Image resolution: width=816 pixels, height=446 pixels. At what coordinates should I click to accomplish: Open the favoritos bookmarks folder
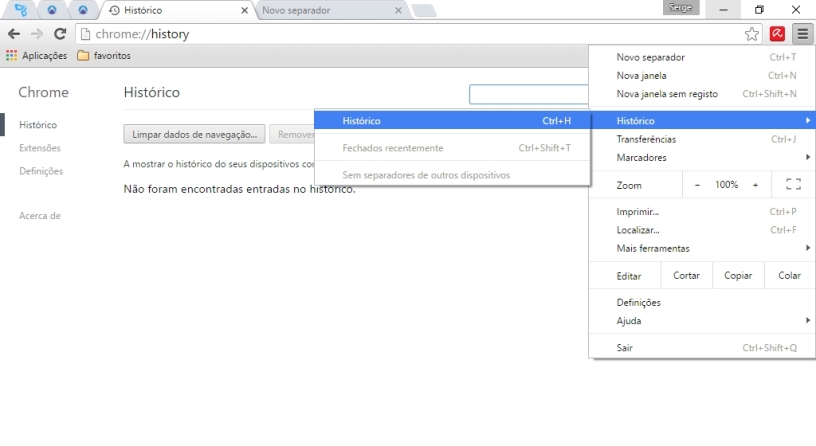tap(104, 56)
